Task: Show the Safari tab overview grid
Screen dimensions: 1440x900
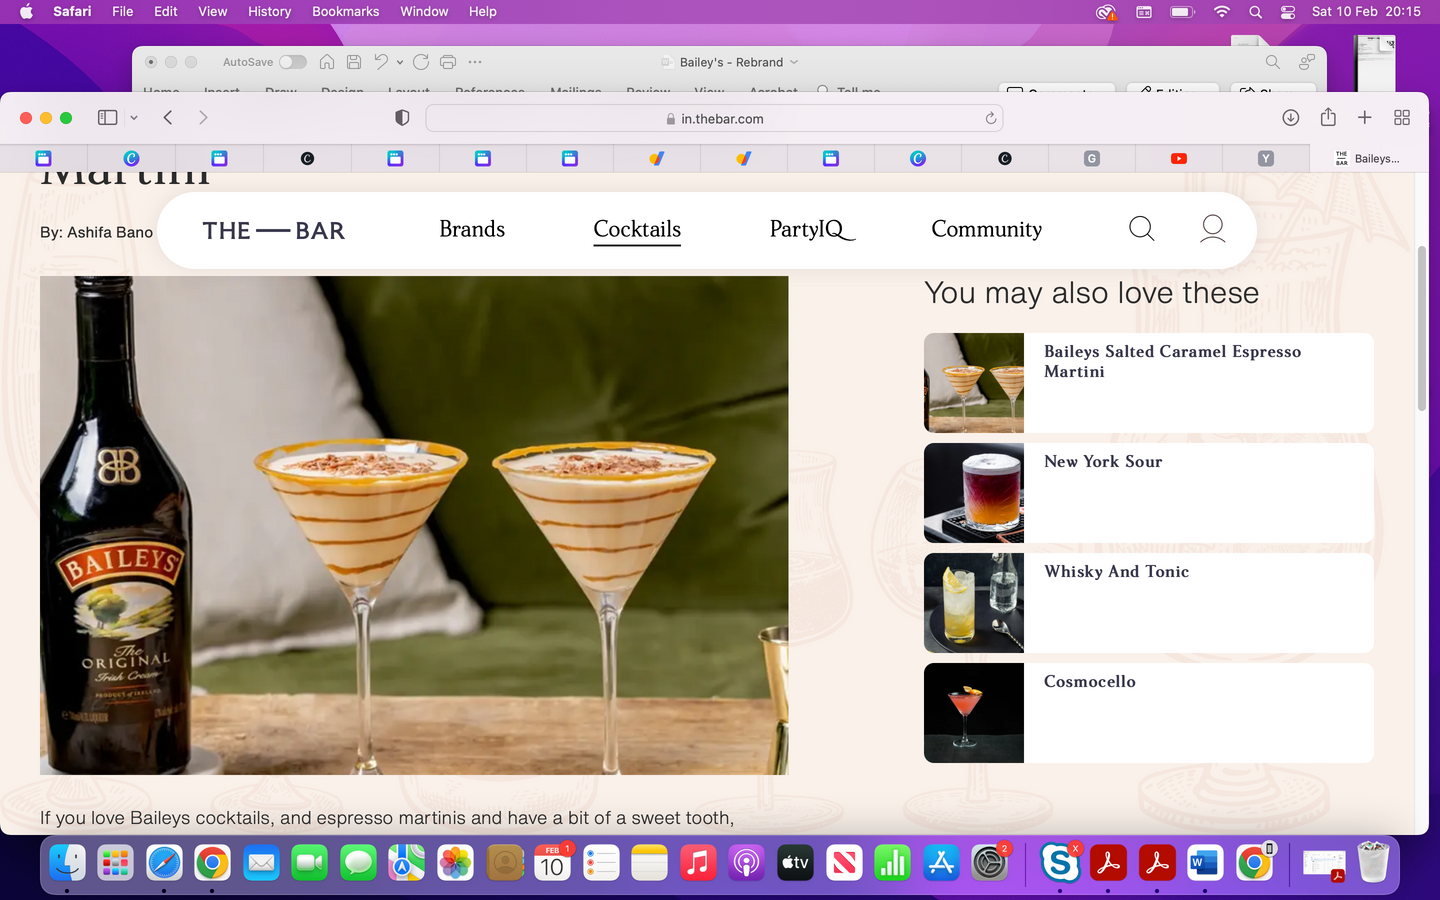Action: pyautogui.click(x=1402, y=118)
